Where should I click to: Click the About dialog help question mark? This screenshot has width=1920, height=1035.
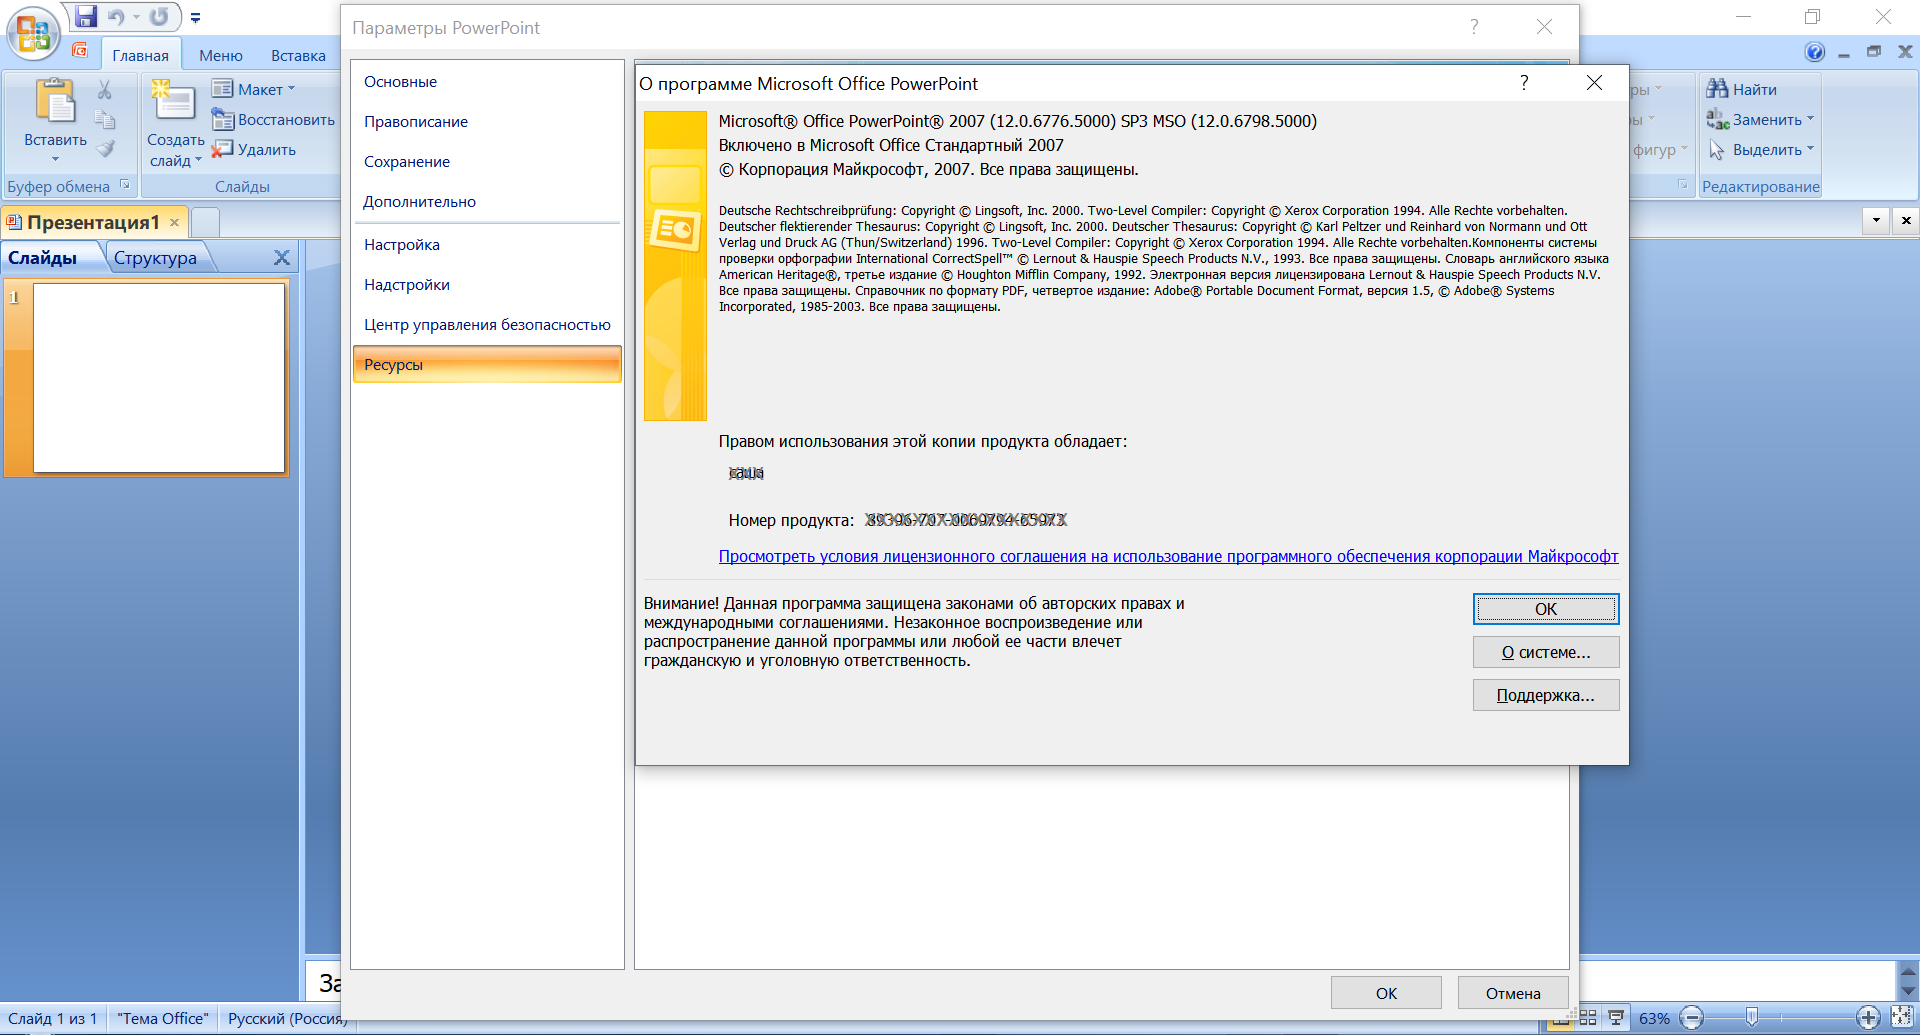tap(1524, 83)
